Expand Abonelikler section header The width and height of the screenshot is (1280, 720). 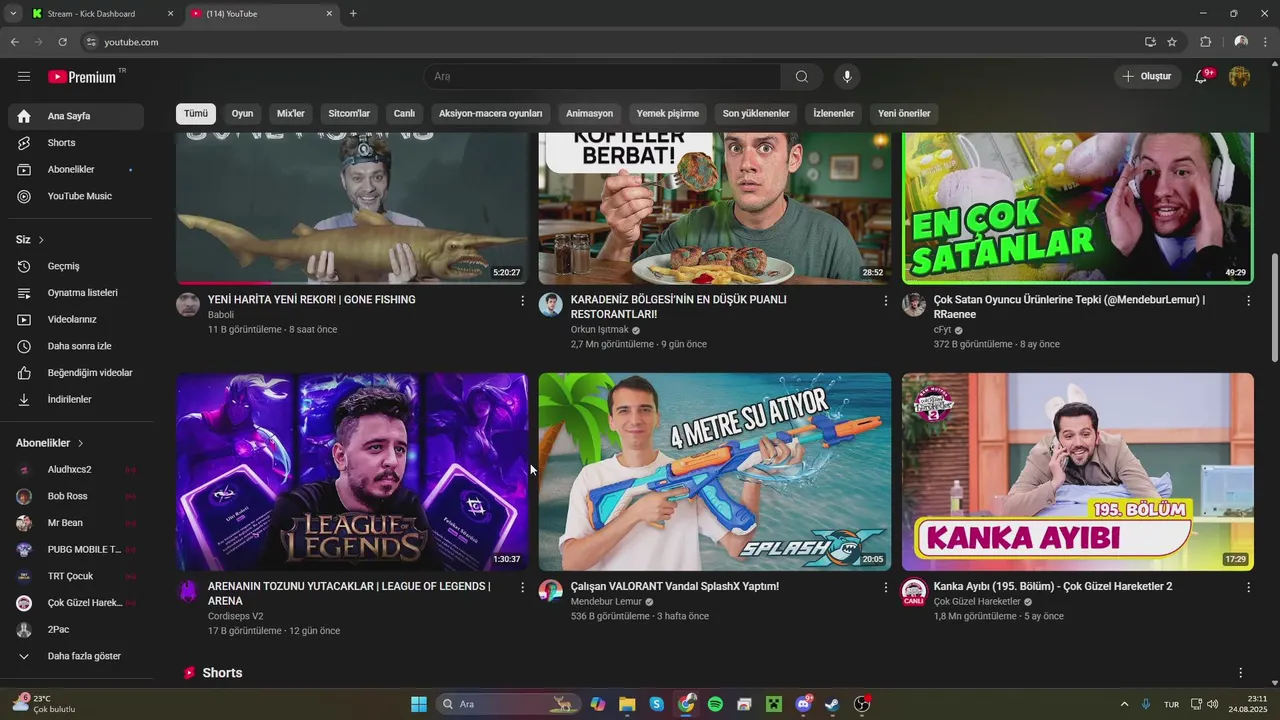[x=50, y=443]
